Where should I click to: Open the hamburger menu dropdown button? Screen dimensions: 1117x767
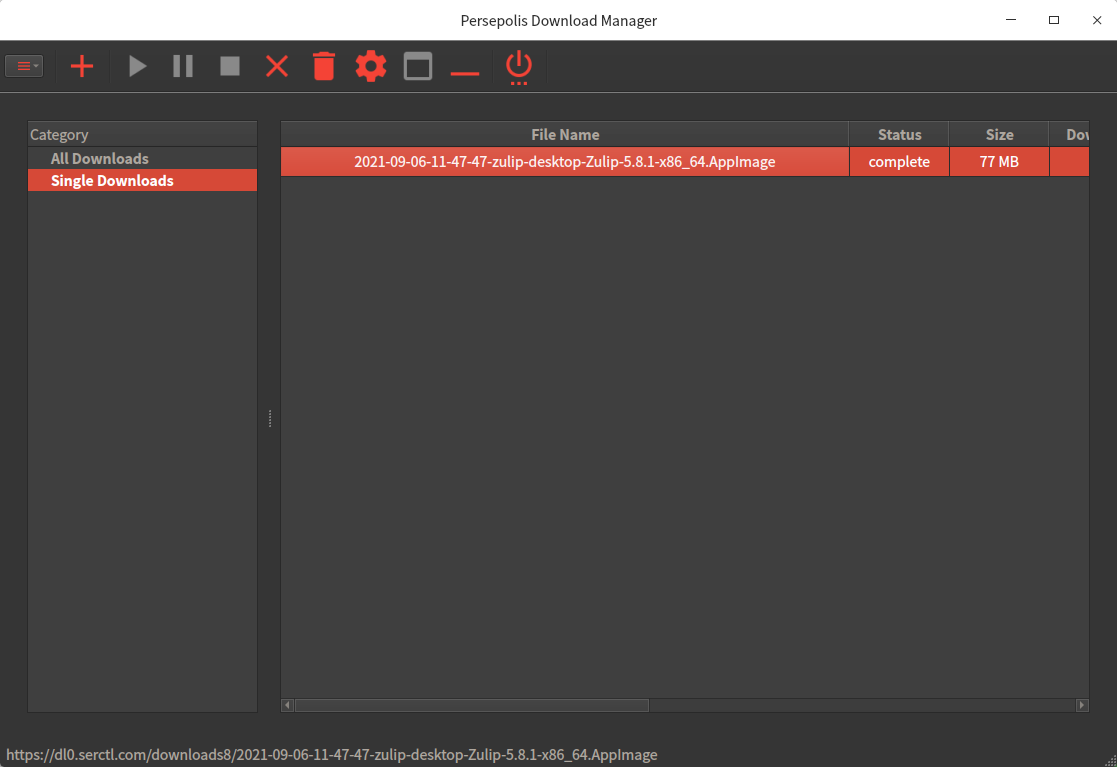click(24, 67)
